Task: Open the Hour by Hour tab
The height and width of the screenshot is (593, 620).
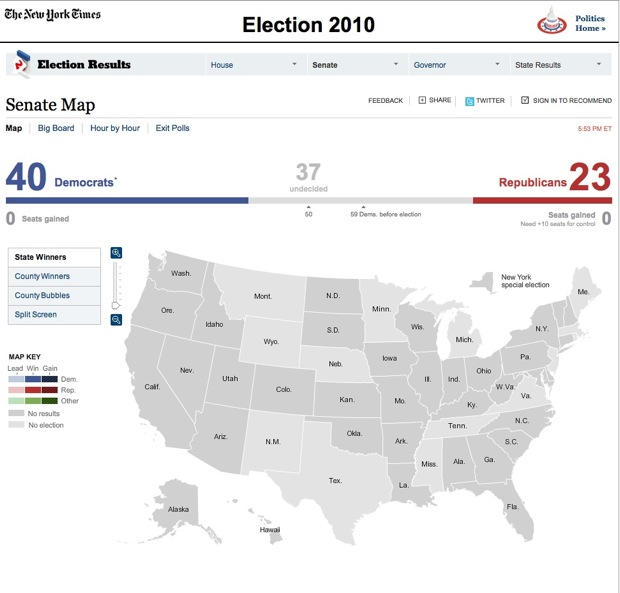Action: (x=115, y=128)
